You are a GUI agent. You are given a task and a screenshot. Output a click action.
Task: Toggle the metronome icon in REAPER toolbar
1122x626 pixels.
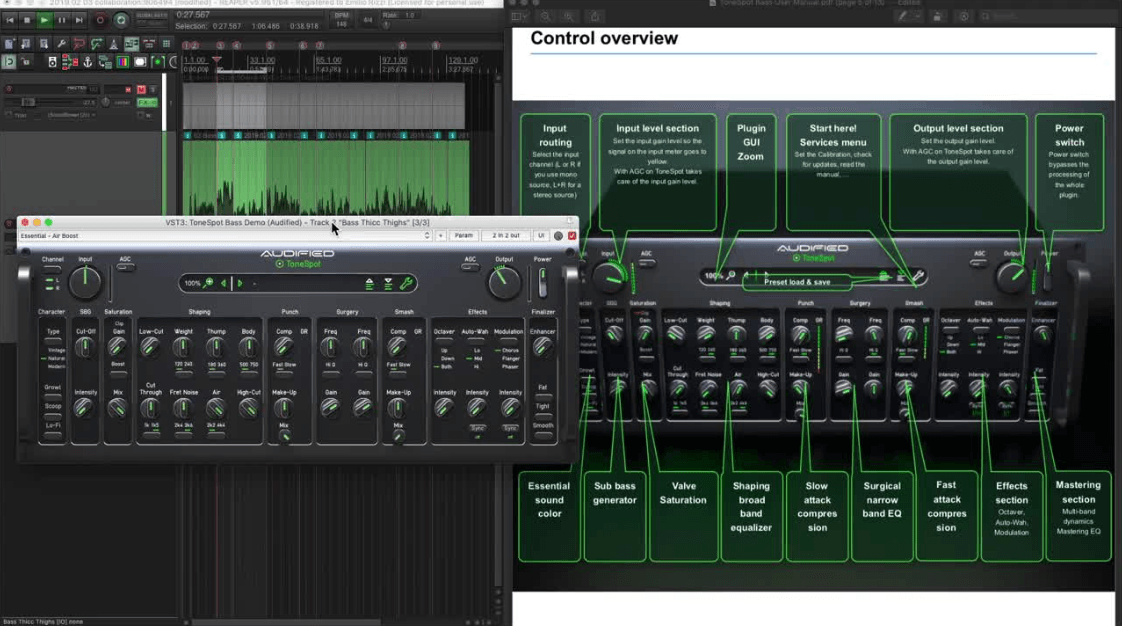point(114,44)
